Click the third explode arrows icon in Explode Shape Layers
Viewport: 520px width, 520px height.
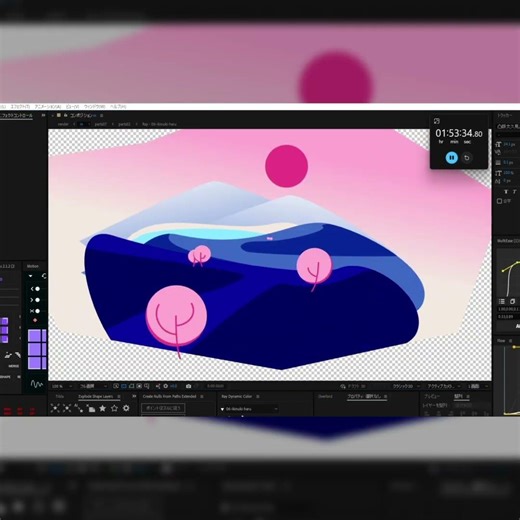pos(79,408)
